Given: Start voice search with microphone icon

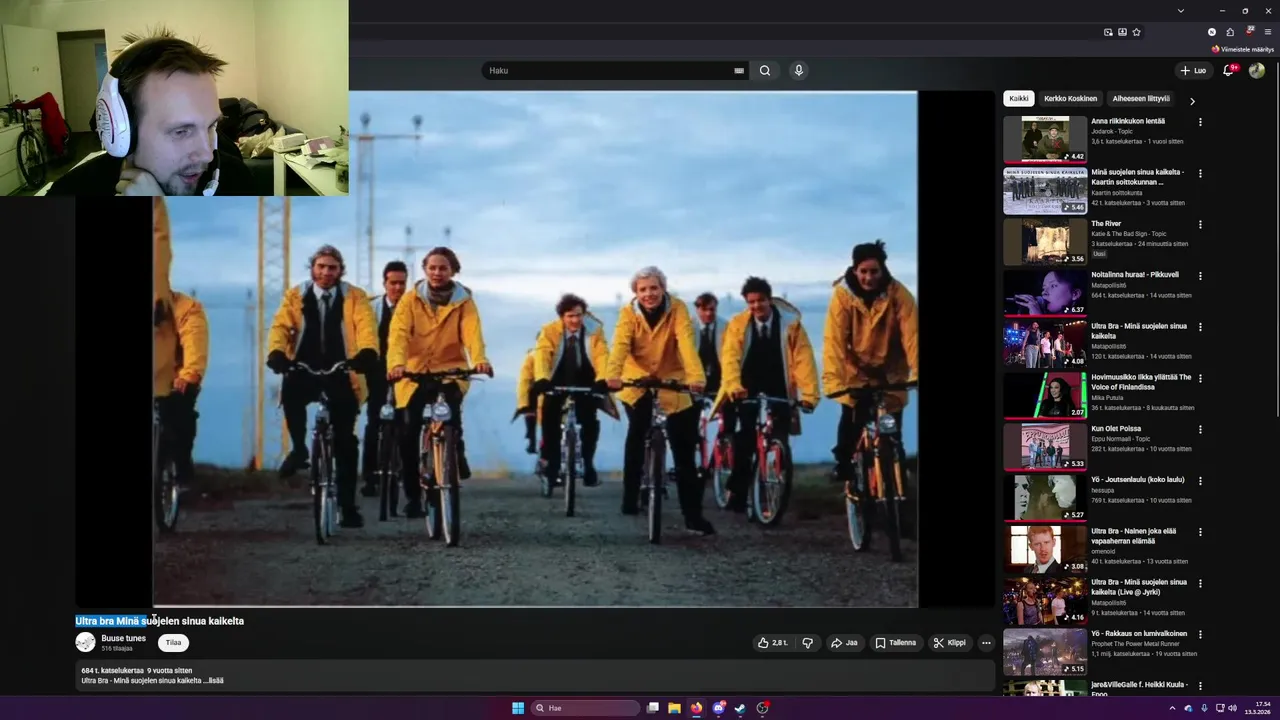Looking at the screenshot, I should [x=798, y=71].
